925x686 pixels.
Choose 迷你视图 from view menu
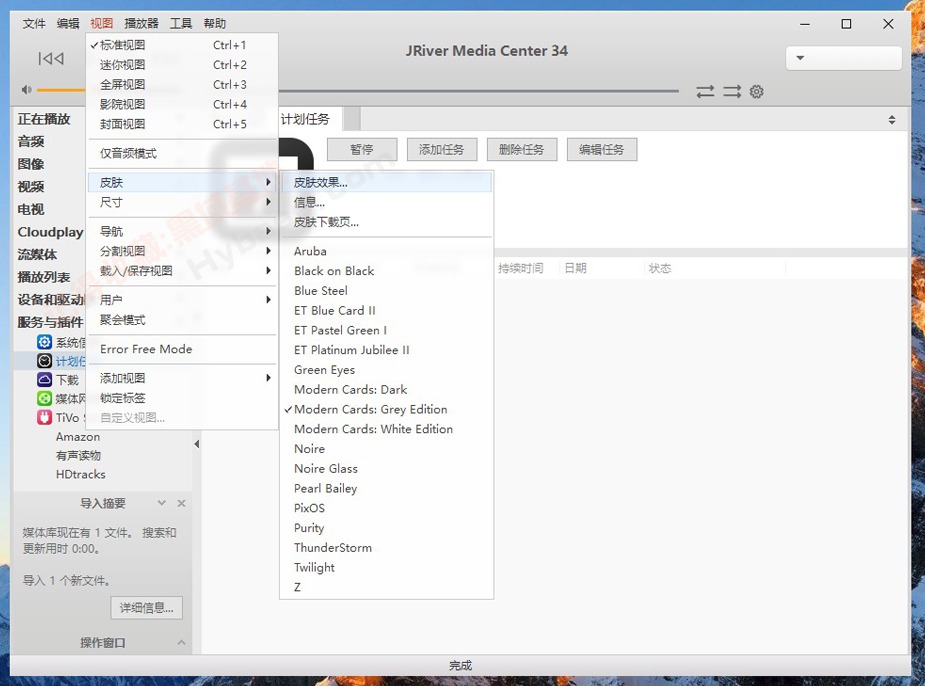[182, 65]
